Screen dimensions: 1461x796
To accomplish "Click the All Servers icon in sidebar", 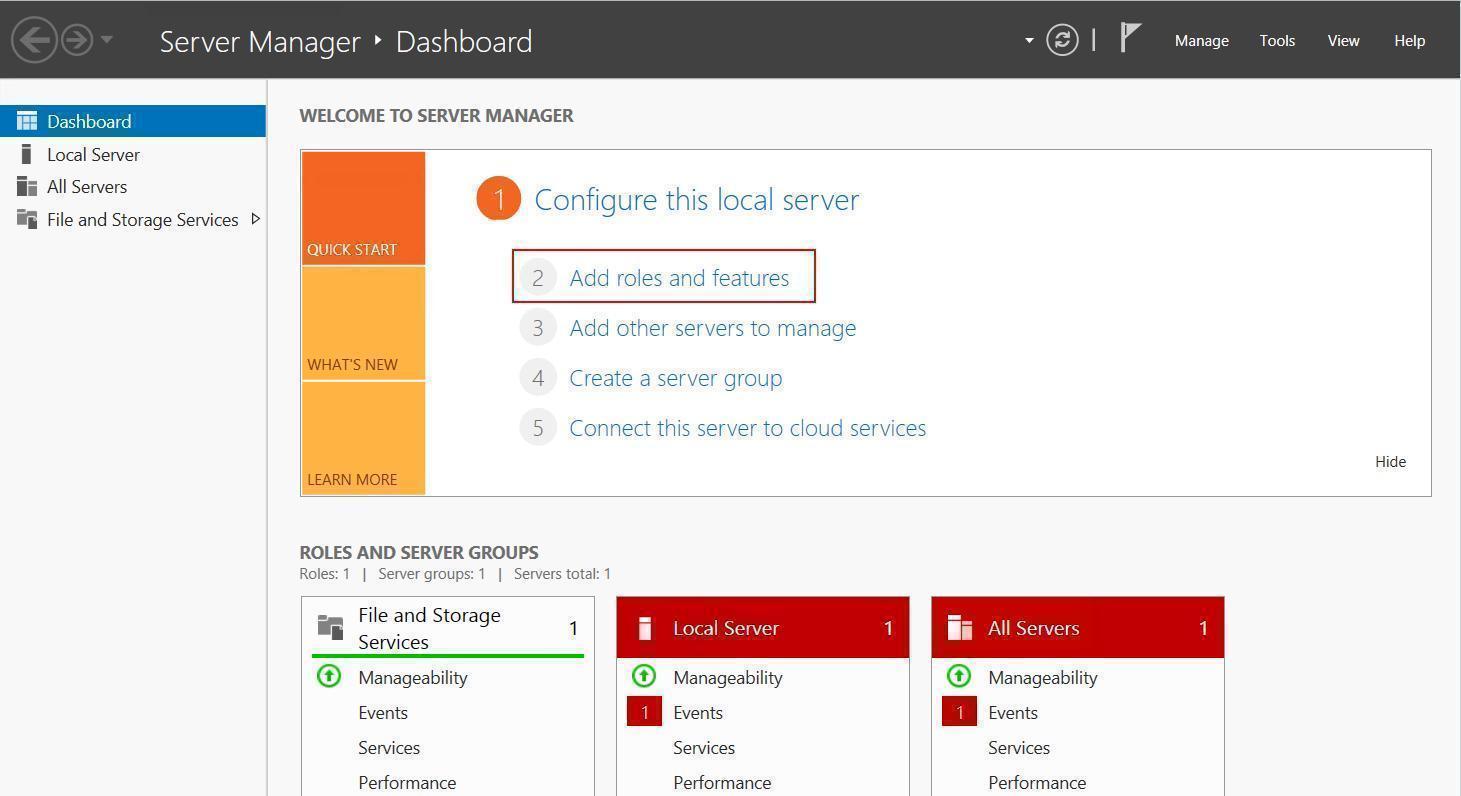I will pyautogui.click(x=27, y=186).
